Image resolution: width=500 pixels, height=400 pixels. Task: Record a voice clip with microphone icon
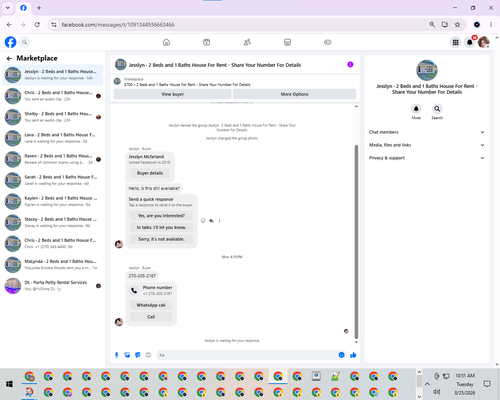click(x=117, y=355)
